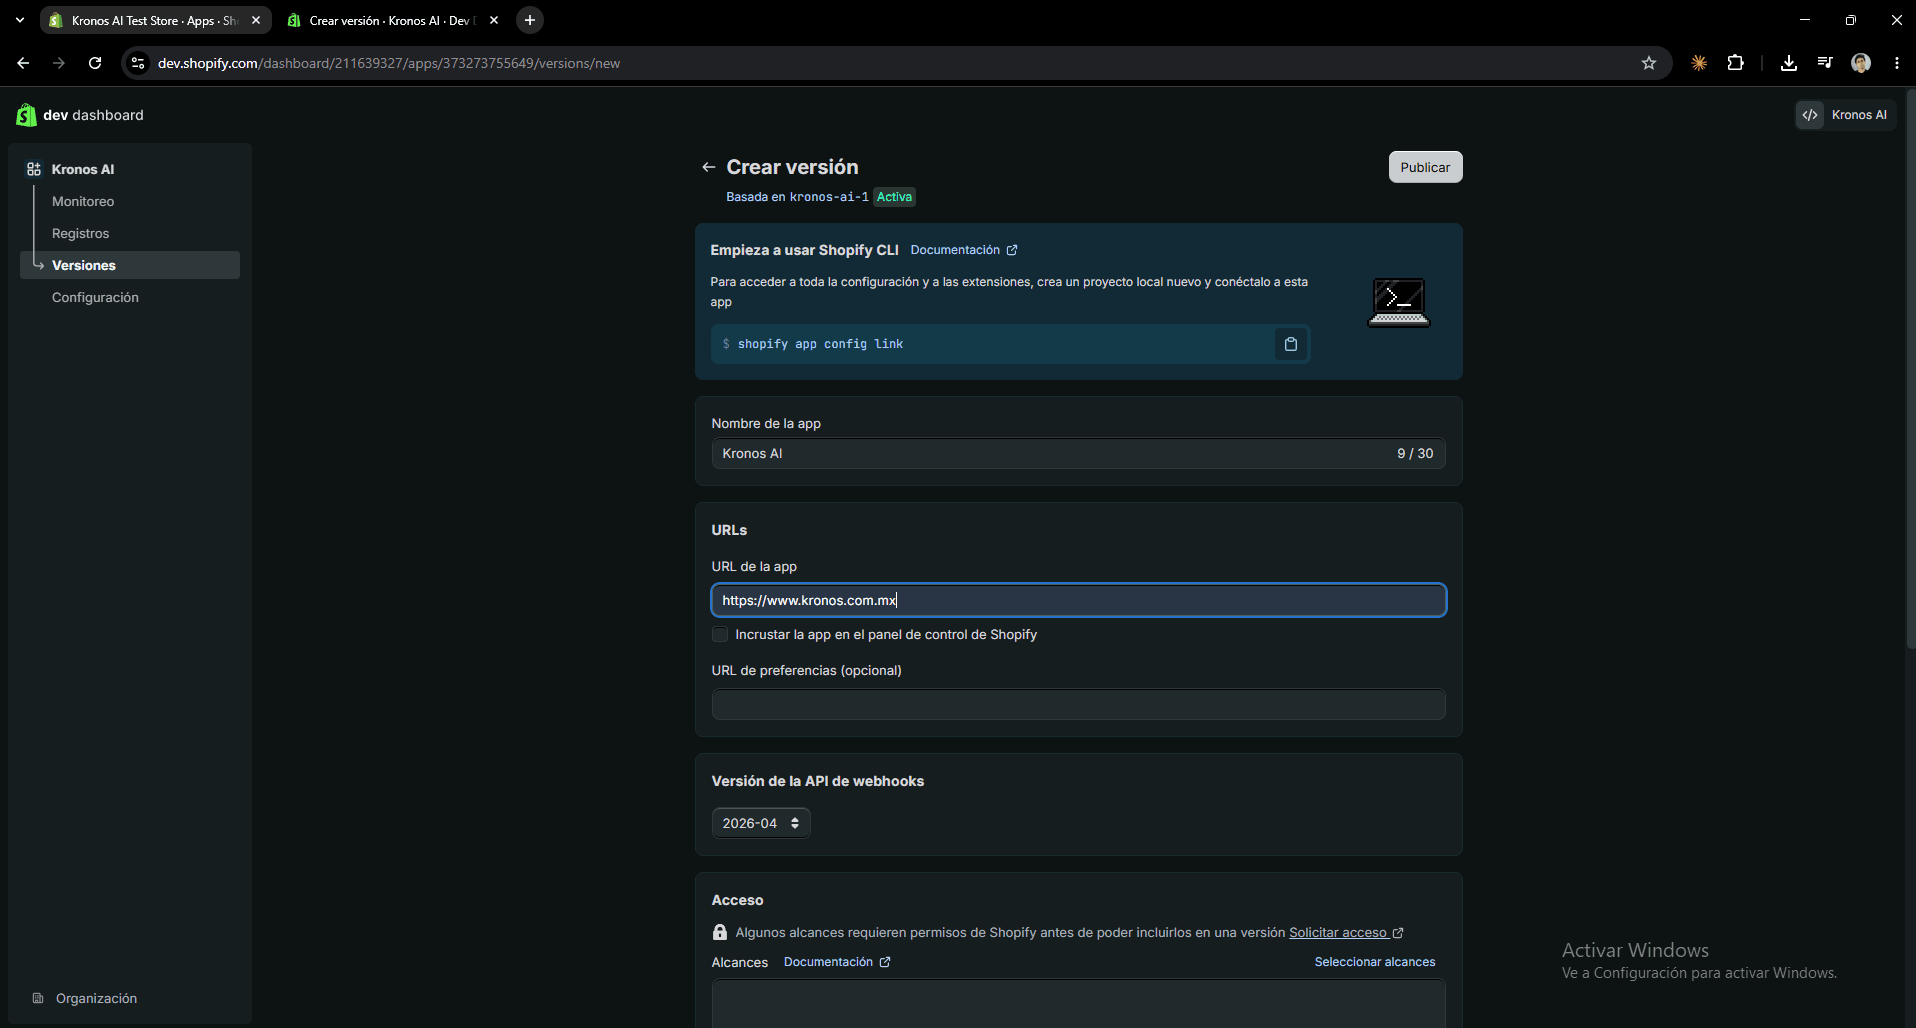Open Shopify CLI Documentación link

(x=964, y=250)
